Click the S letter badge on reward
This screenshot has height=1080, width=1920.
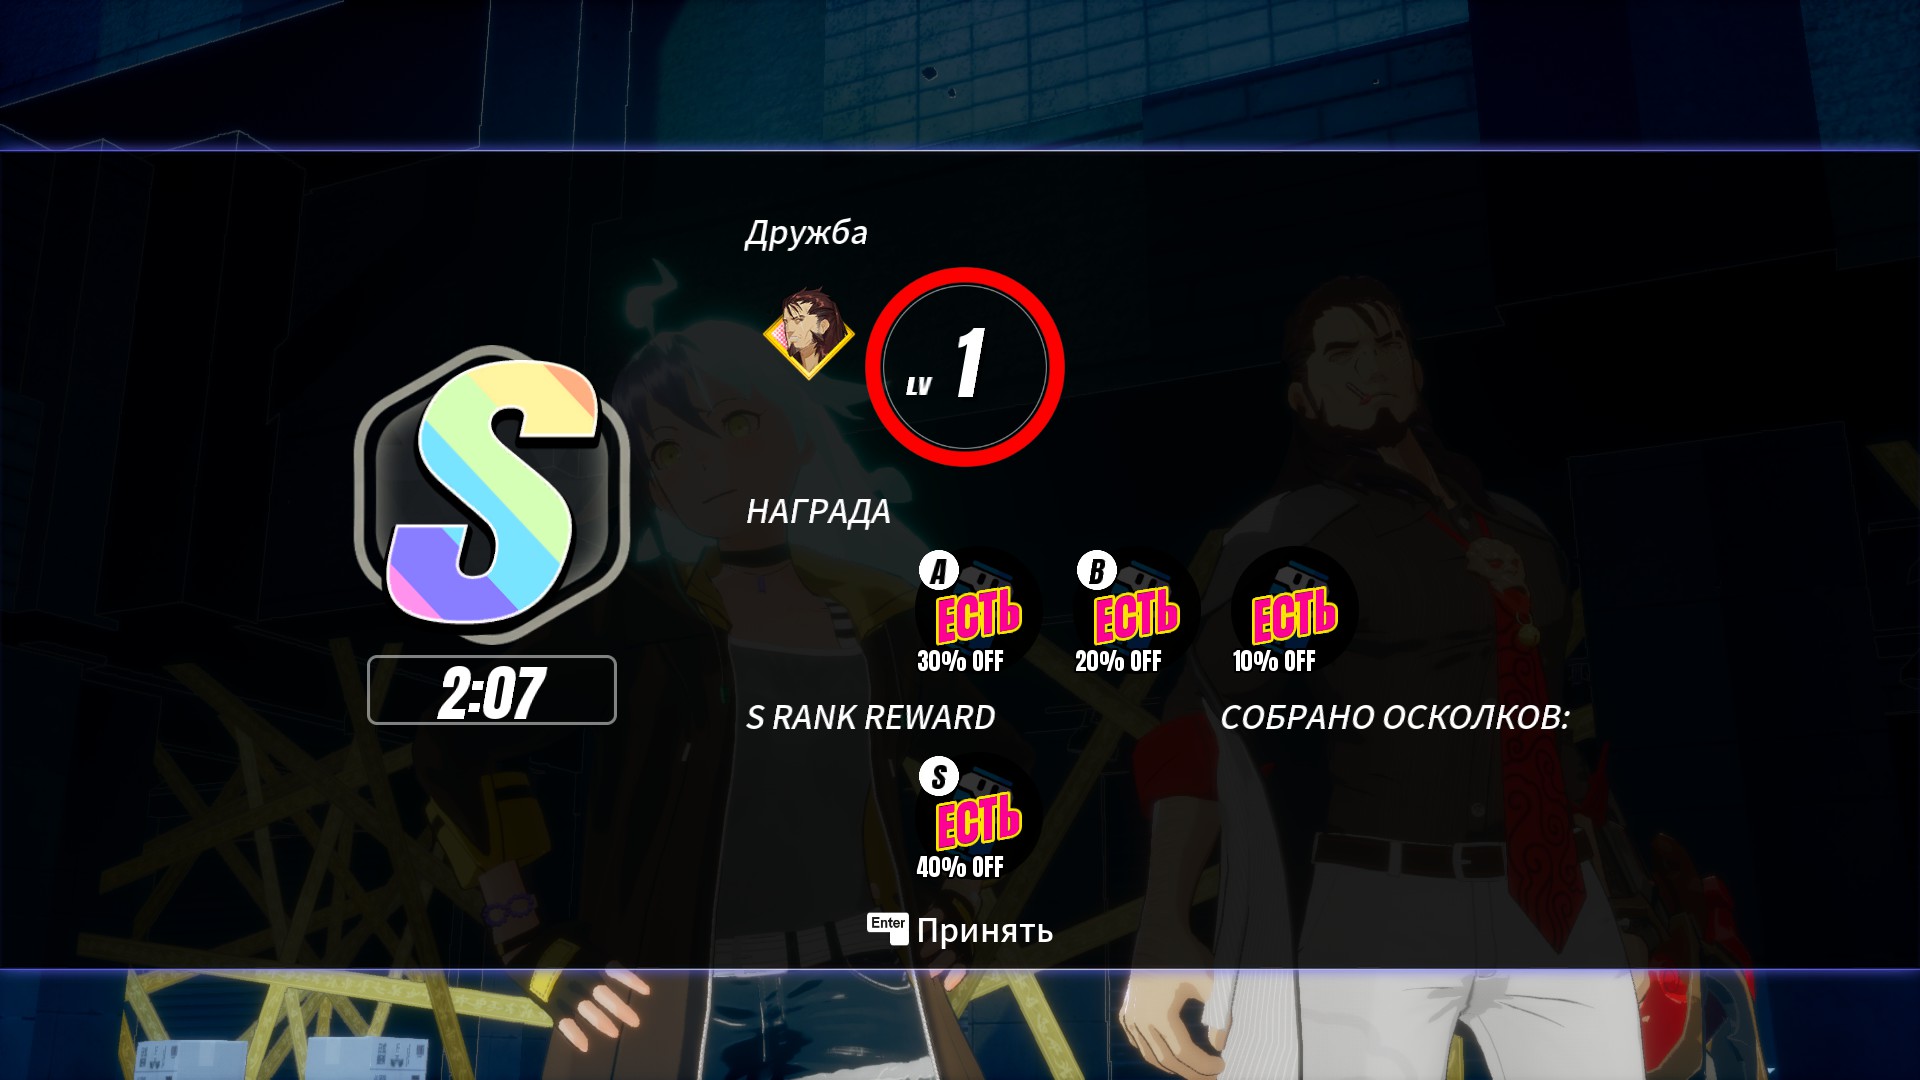[938, 777]
